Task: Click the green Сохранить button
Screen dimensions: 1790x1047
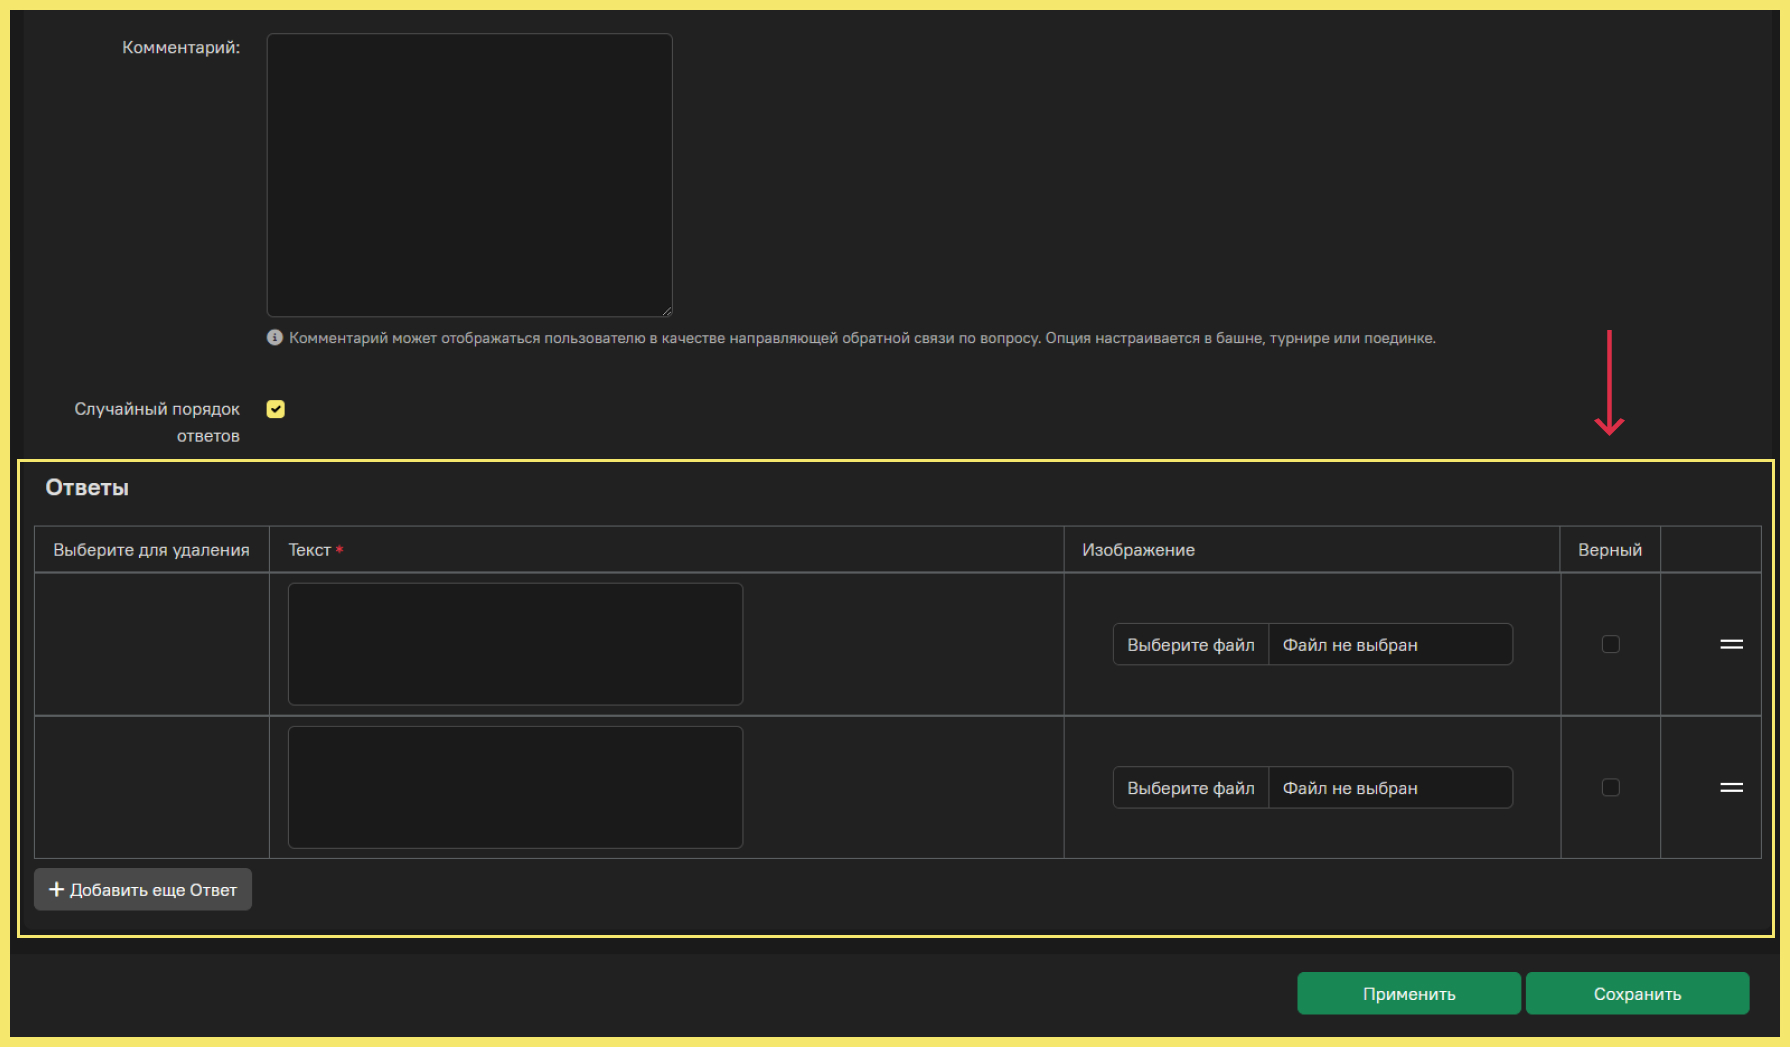Action: 1637,993
